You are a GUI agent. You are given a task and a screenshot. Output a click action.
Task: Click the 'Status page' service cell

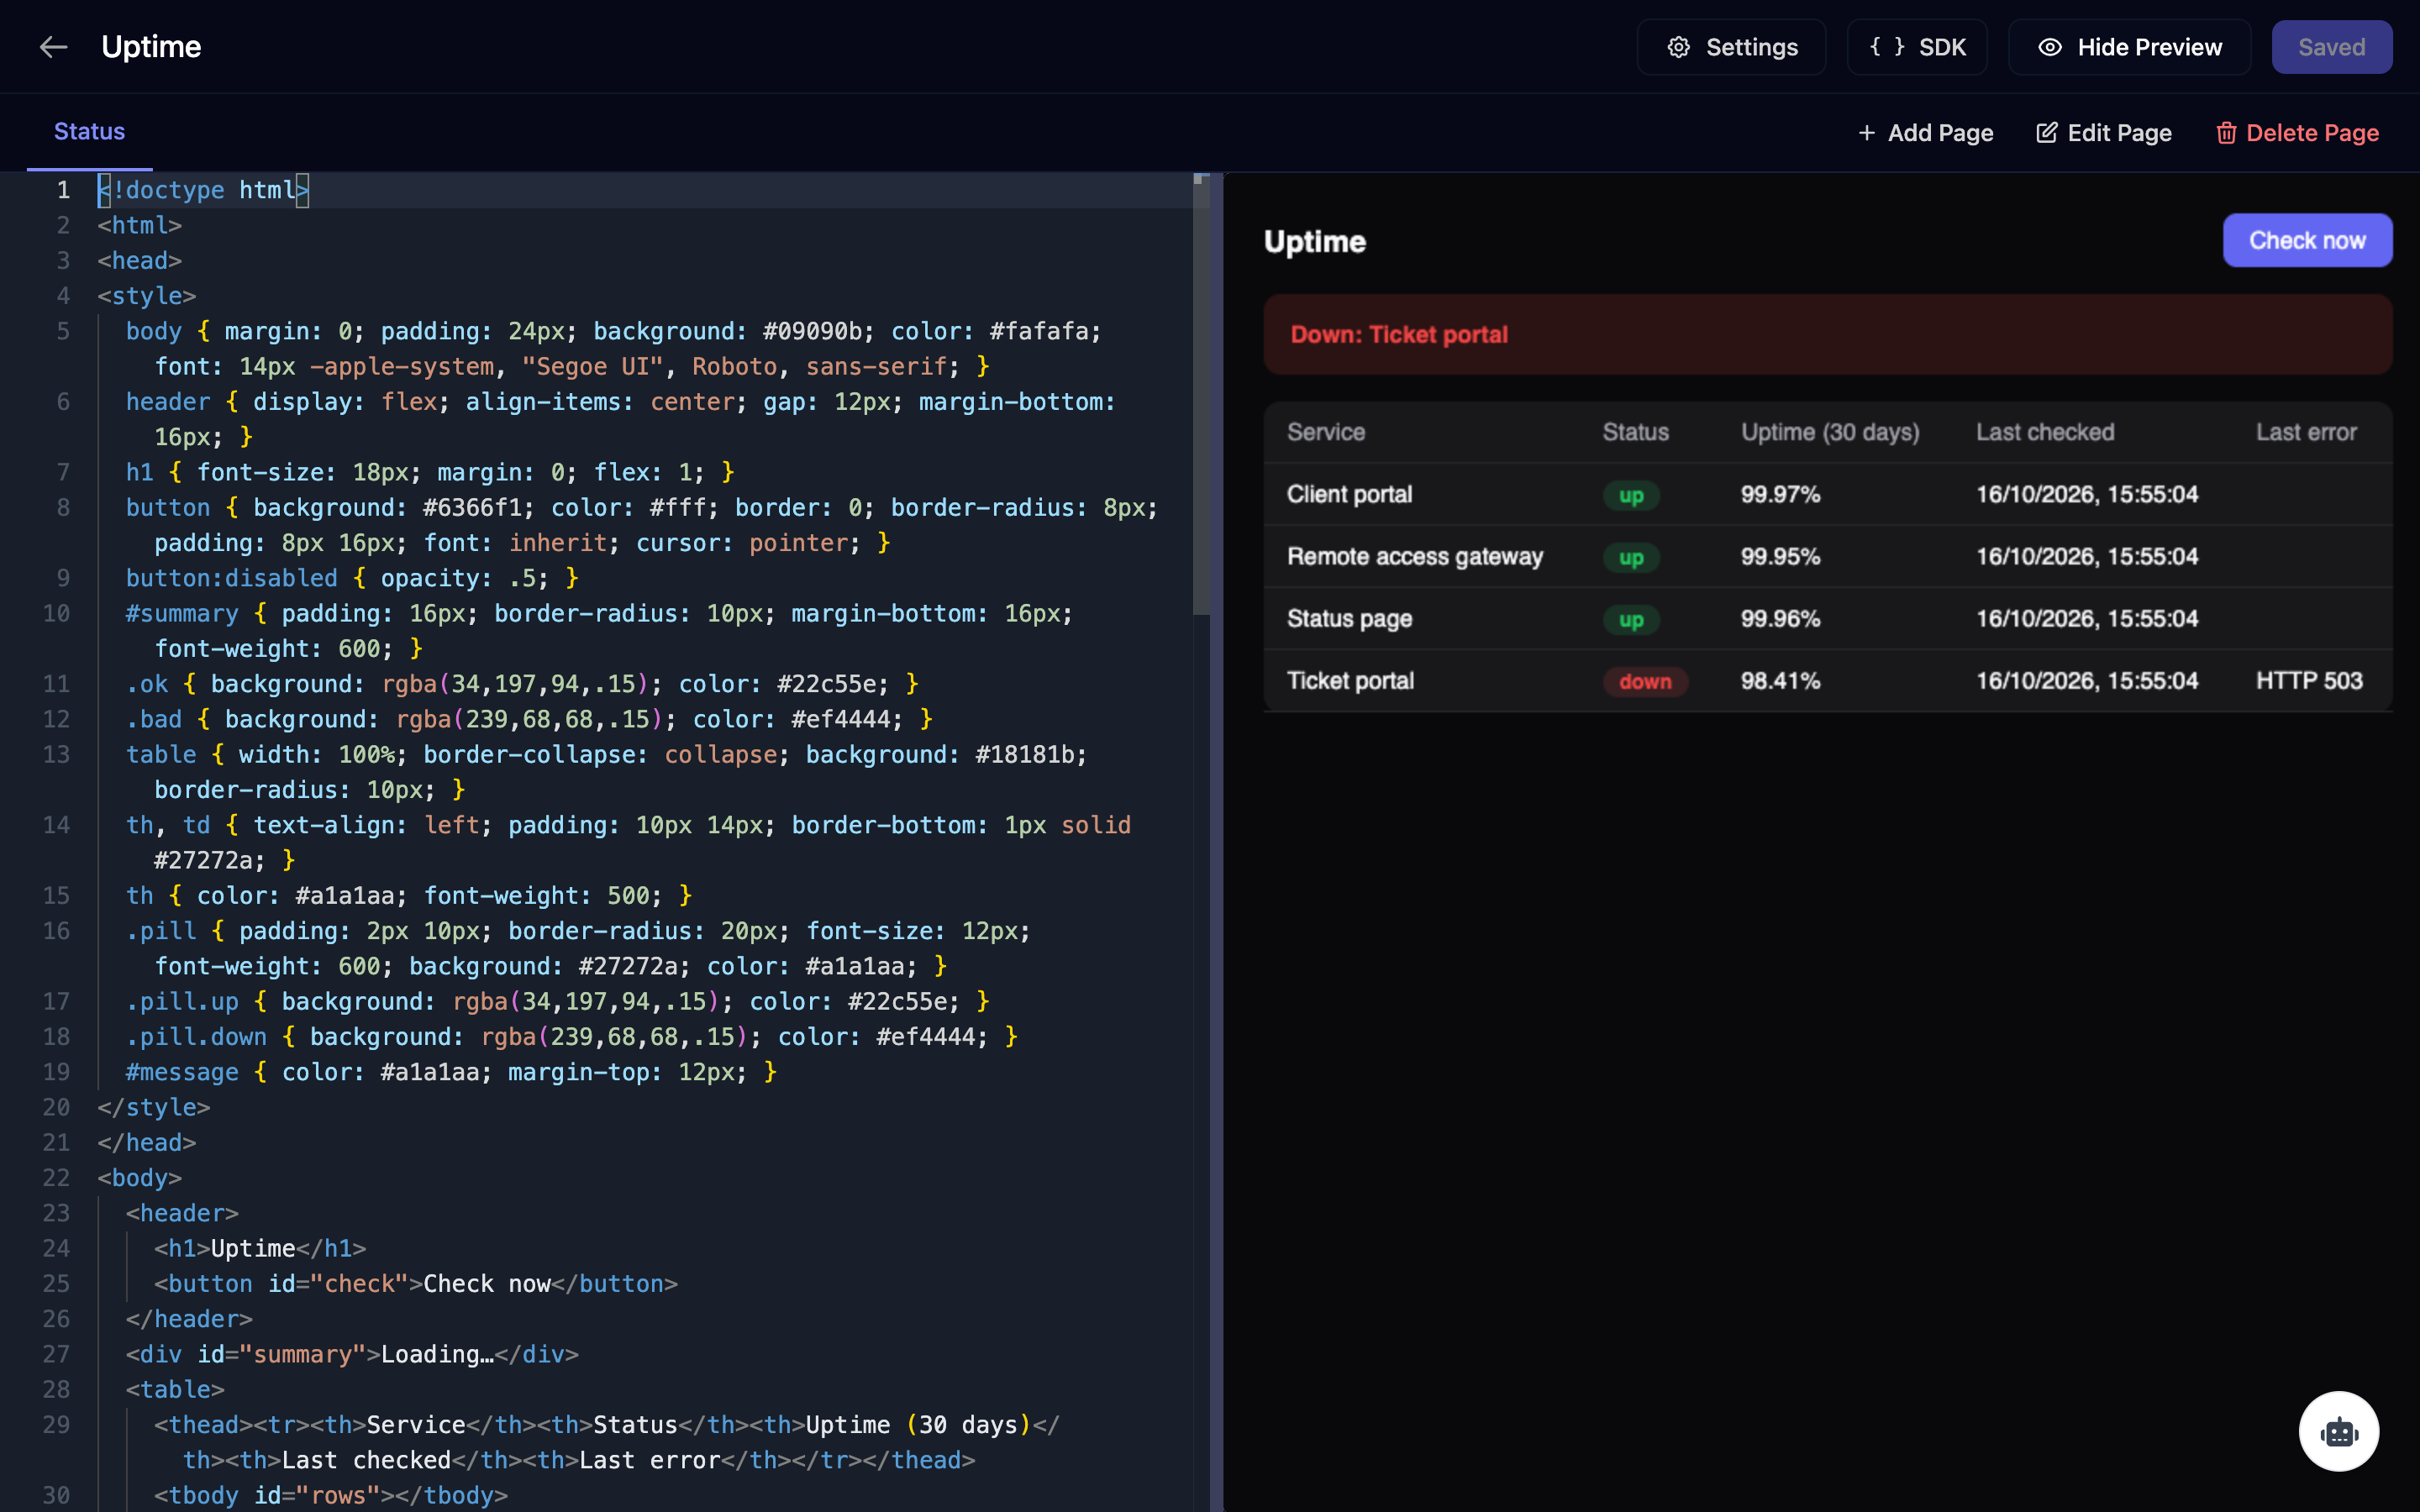(1349, 618)
